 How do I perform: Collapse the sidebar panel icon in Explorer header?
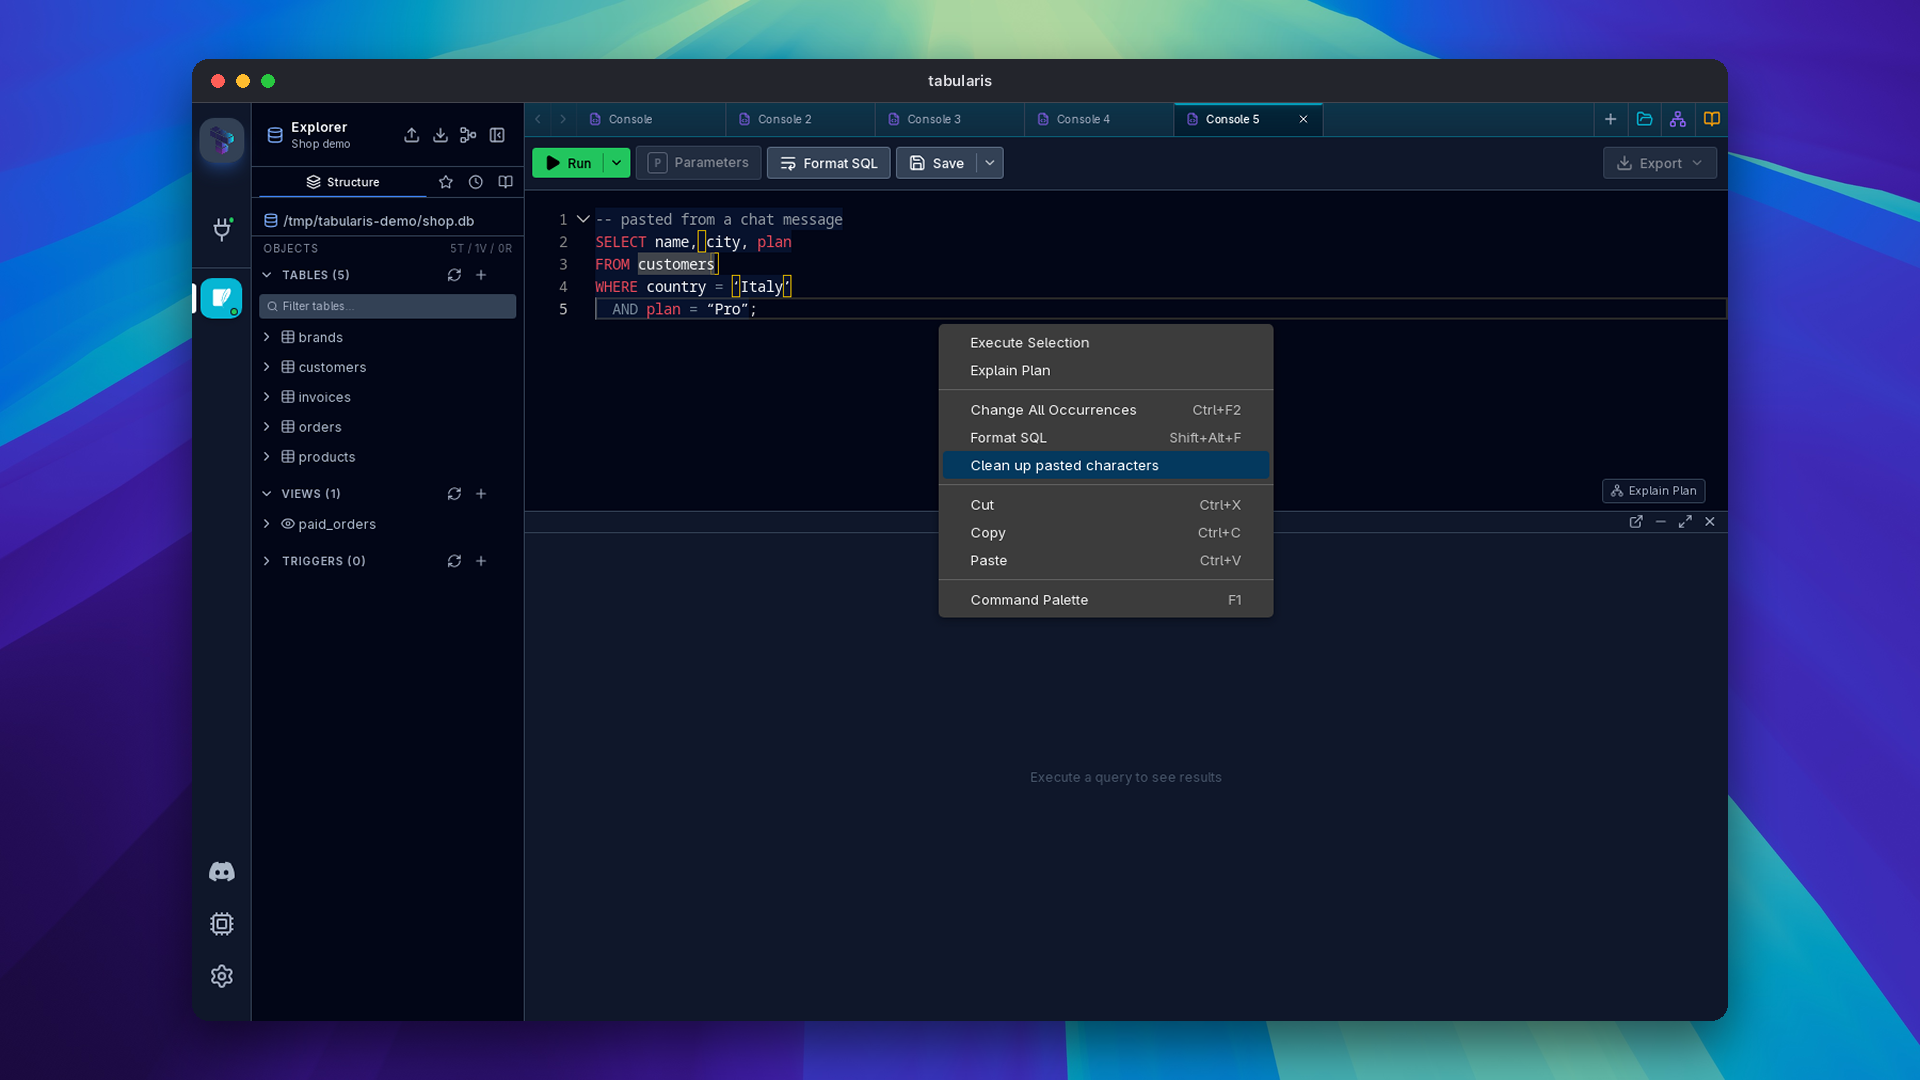(497, 135)
